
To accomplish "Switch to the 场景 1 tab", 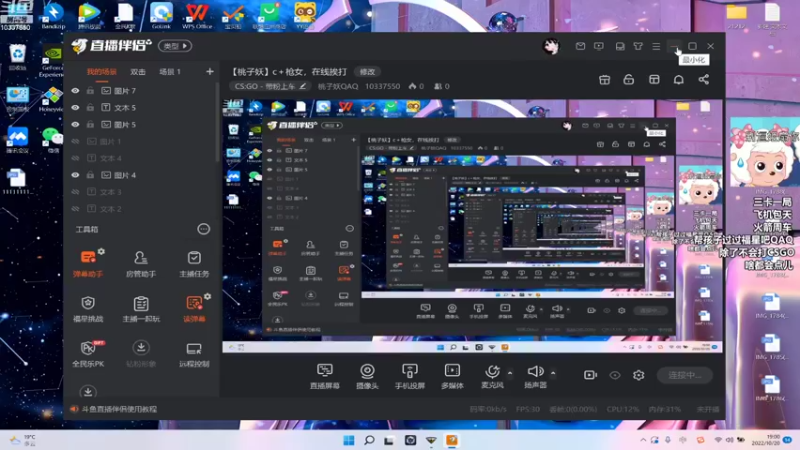I will pyautogui.click(x=169, y=72).
